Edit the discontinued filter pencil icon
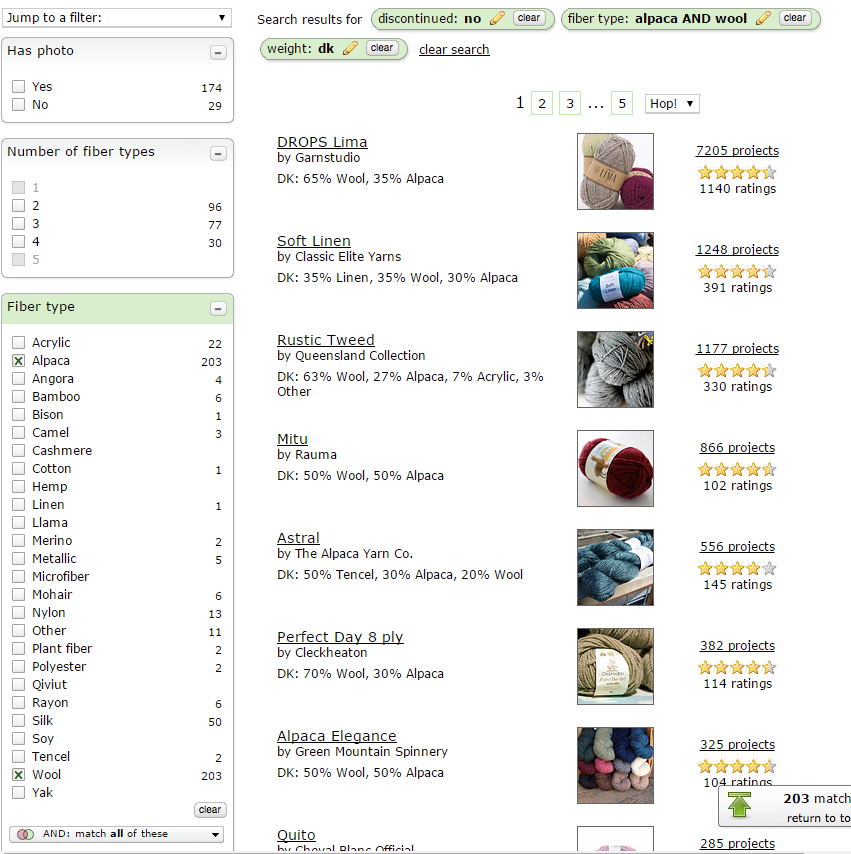Screen dimensions: 851x854 click(x=497, y=19)
